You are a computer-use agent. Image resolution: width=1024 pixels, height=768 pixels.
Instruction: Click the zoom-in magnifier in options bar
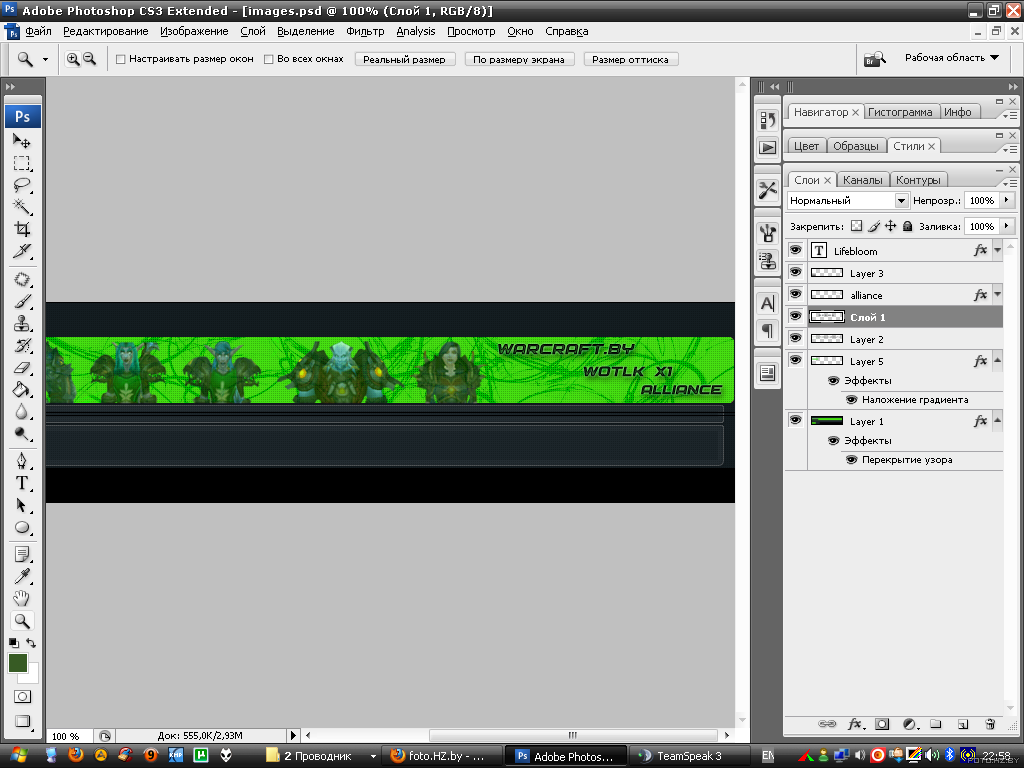click(x=73, y=59)
